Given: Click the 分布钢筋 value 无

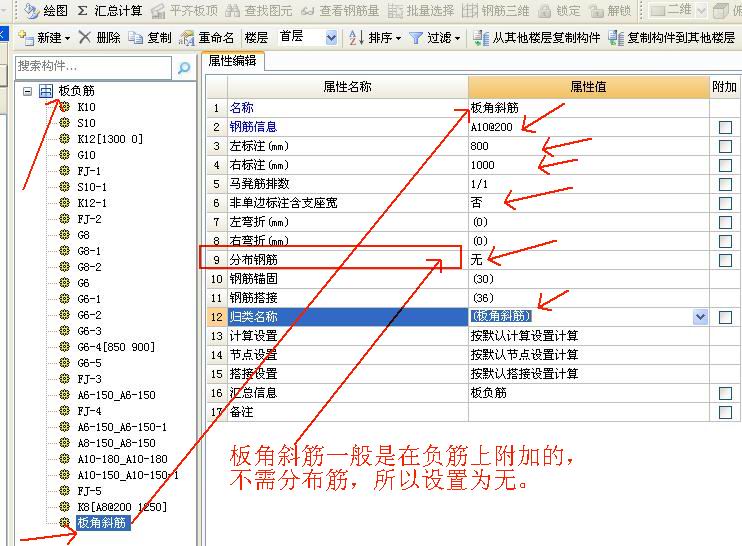Looking at the screenshot, I should (476, 260).
